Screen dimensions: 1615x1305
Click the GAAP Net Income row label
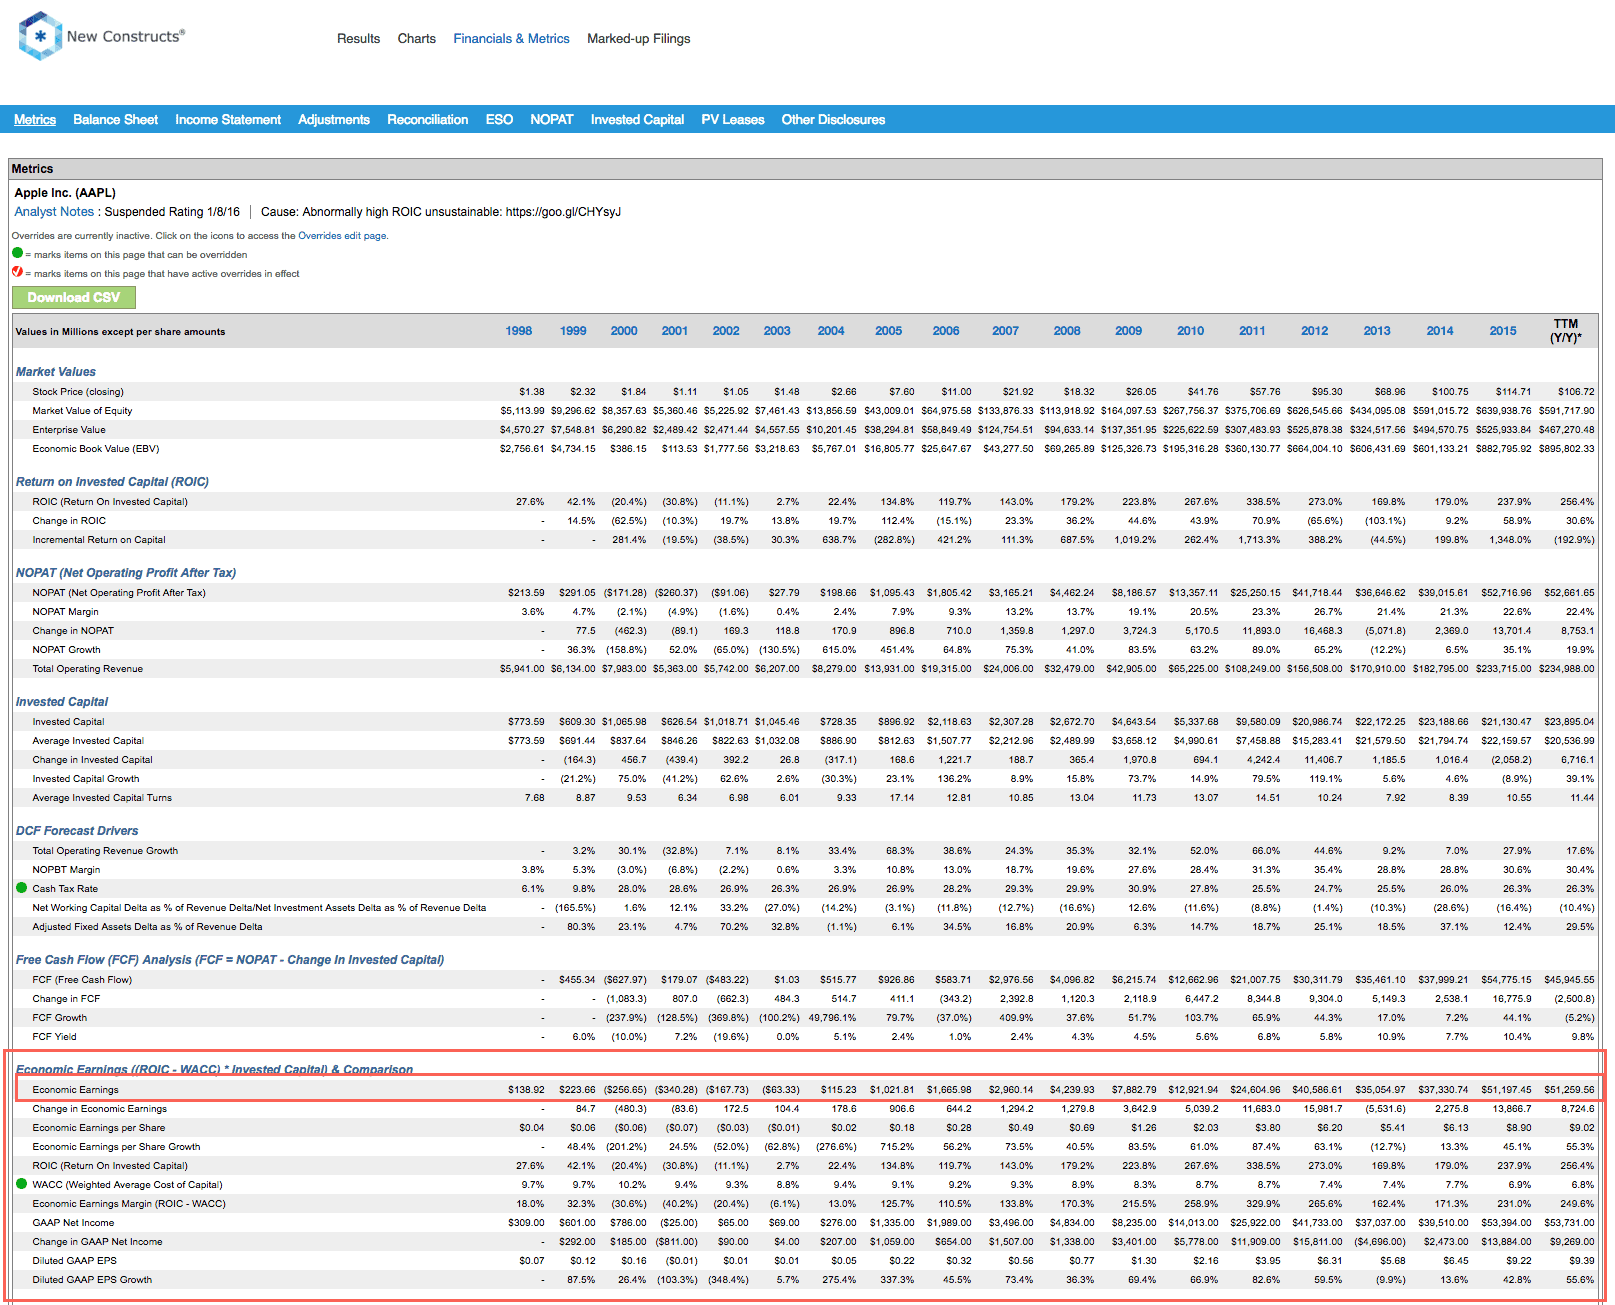pyautogui.click(x=73, y=1223)
